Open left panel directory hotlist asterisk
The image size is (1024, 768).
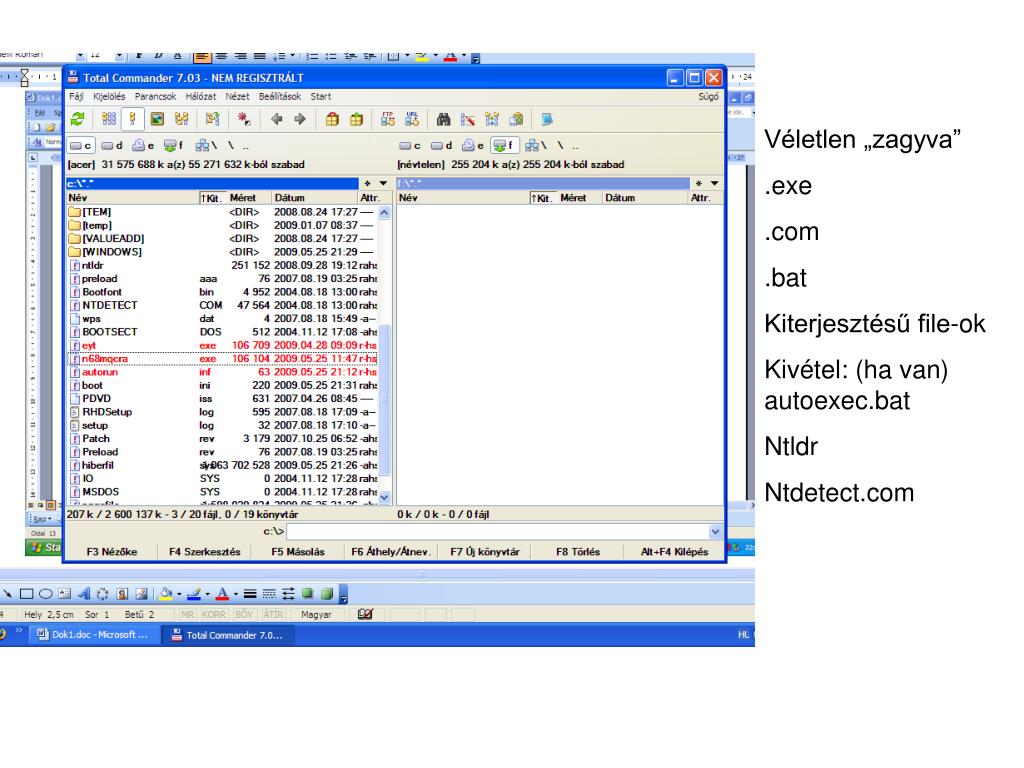(x=368, y=184)
